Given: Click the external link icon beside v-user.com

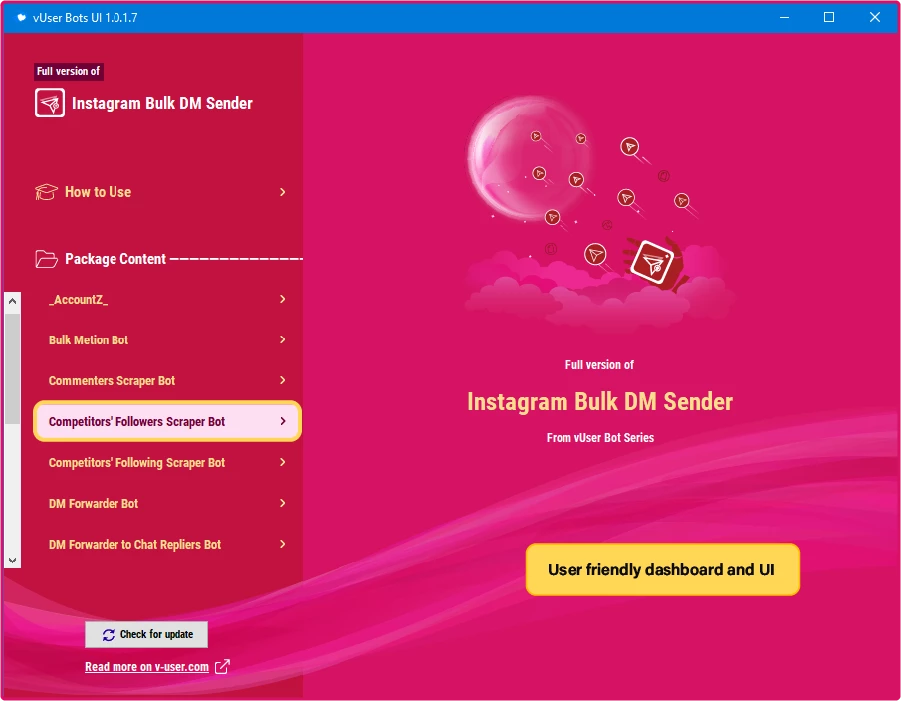Looking at the screenshot, I should point(222,667).
